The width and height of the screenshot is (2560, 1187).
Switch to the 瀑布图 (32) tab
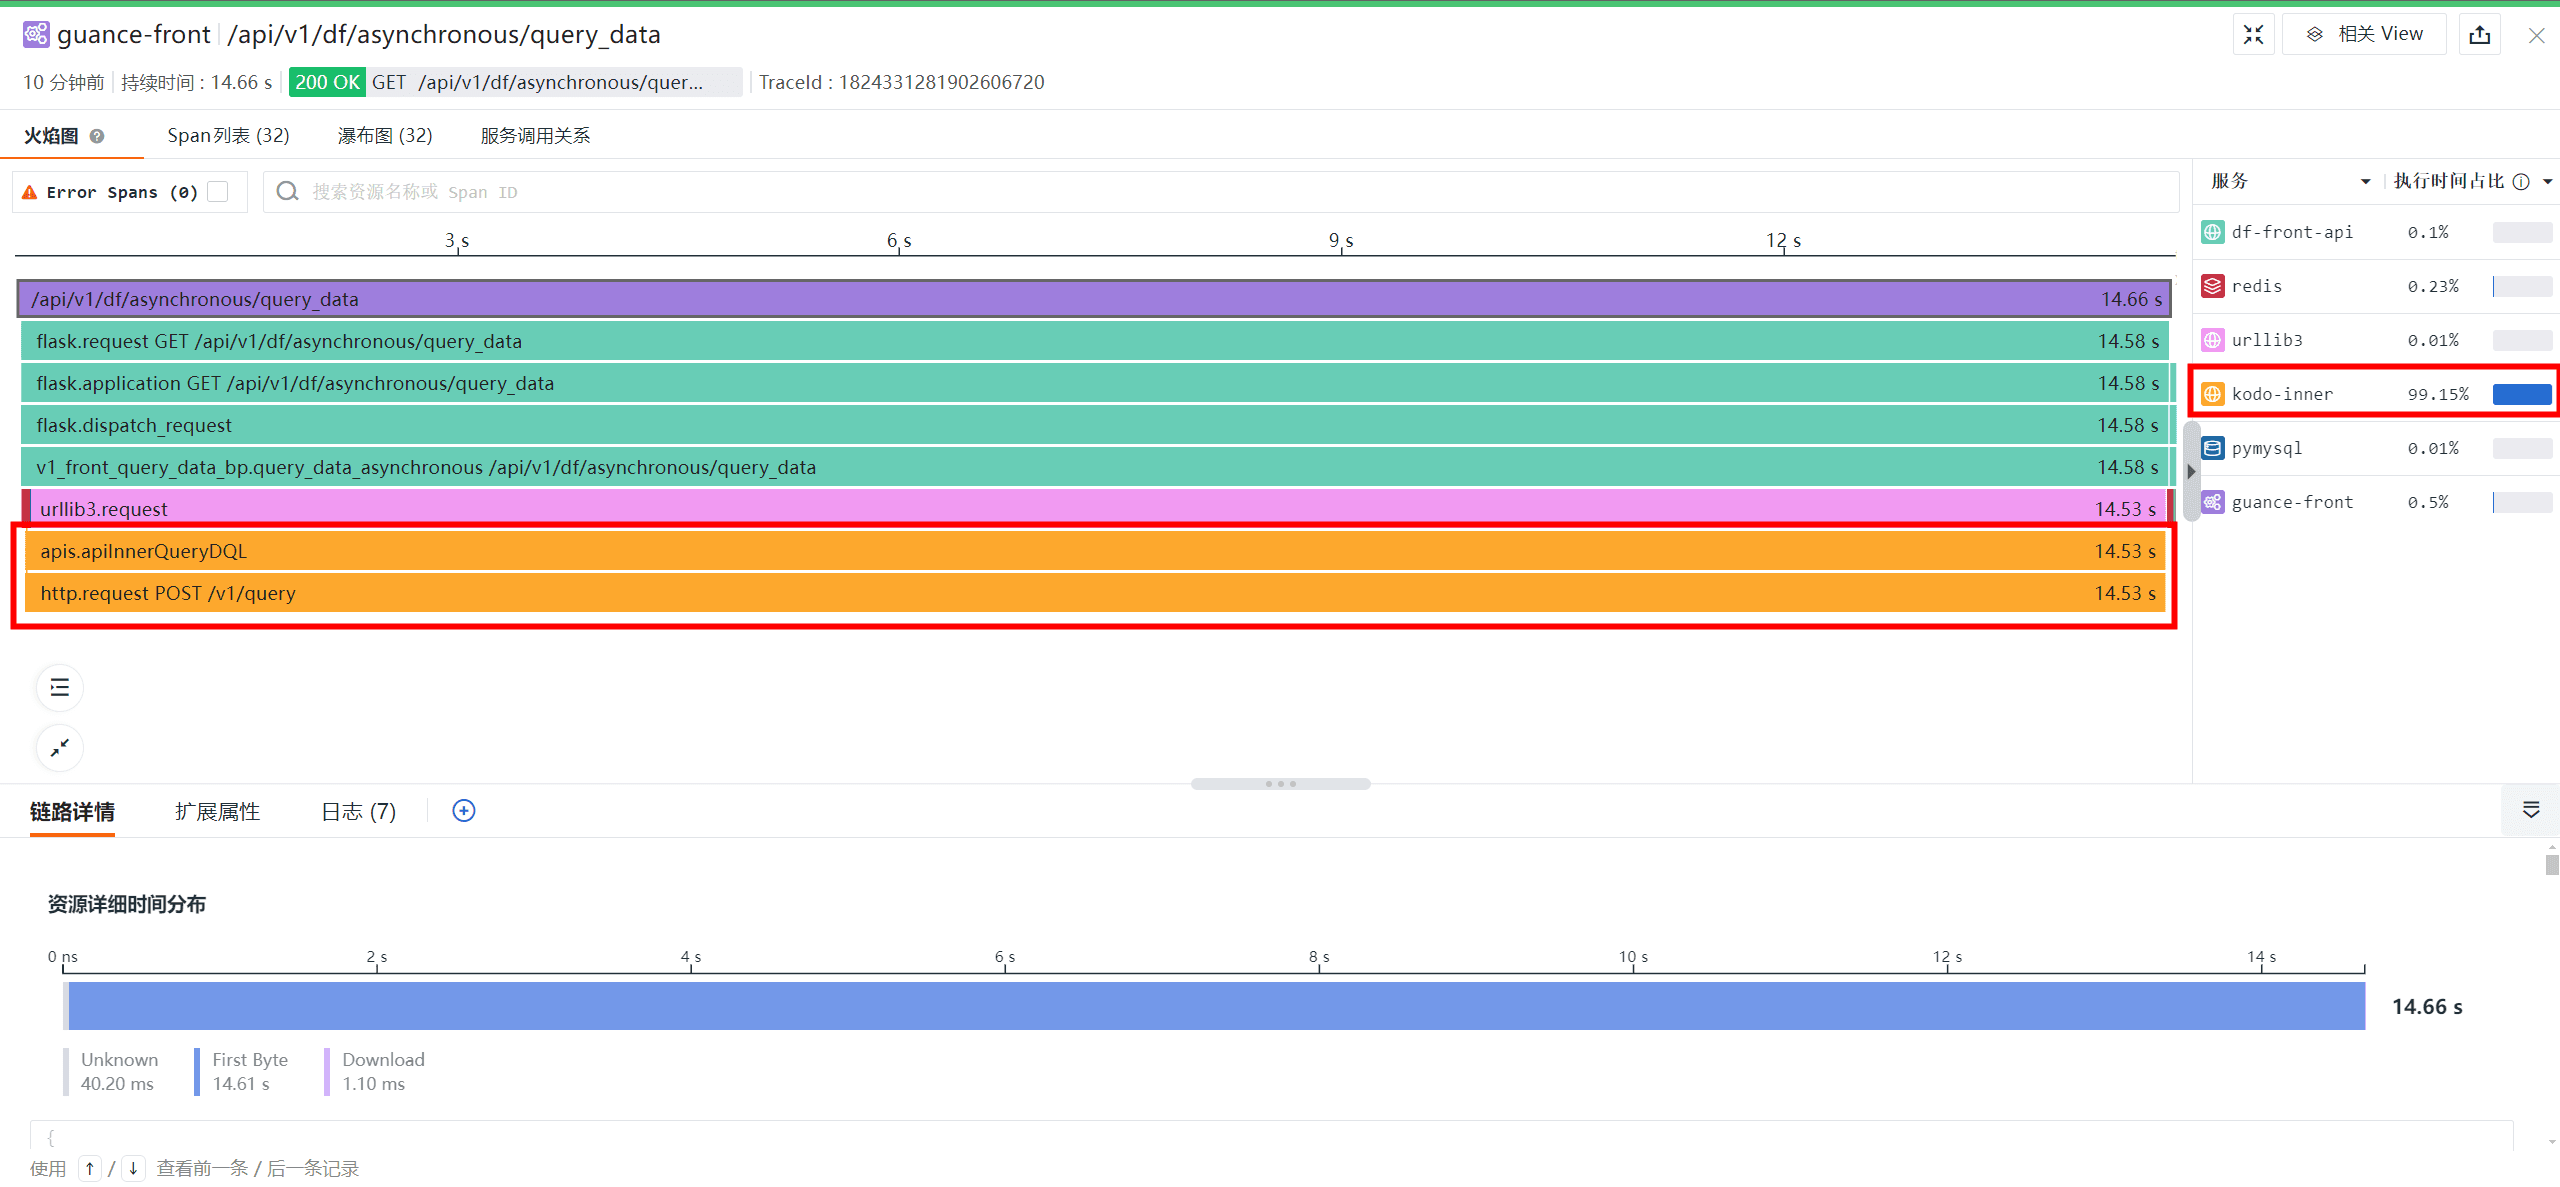[x=385, y=135]
